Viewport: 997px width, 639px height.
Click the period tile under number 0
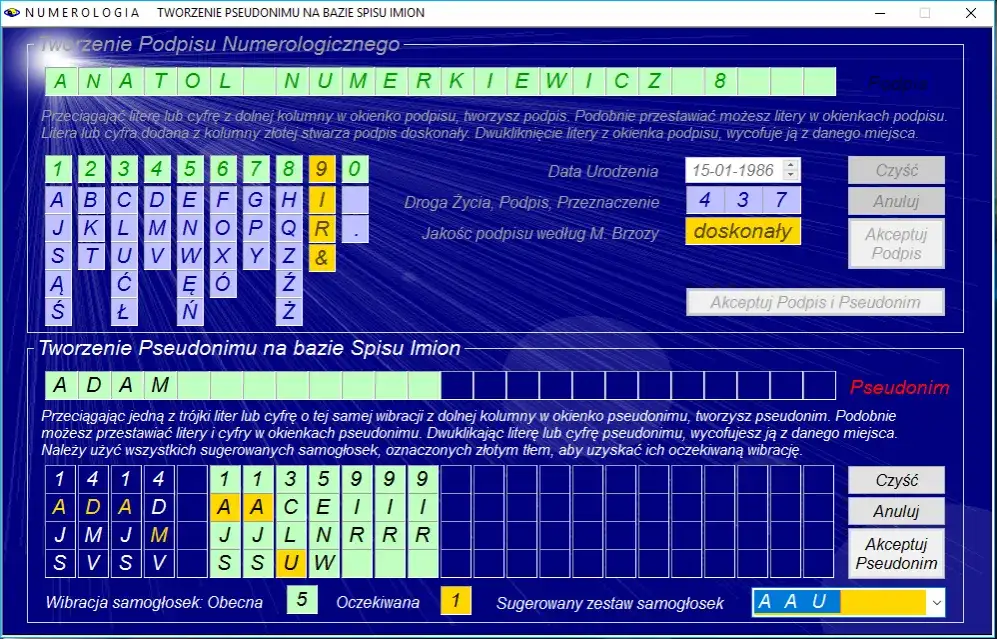[355, 230]
